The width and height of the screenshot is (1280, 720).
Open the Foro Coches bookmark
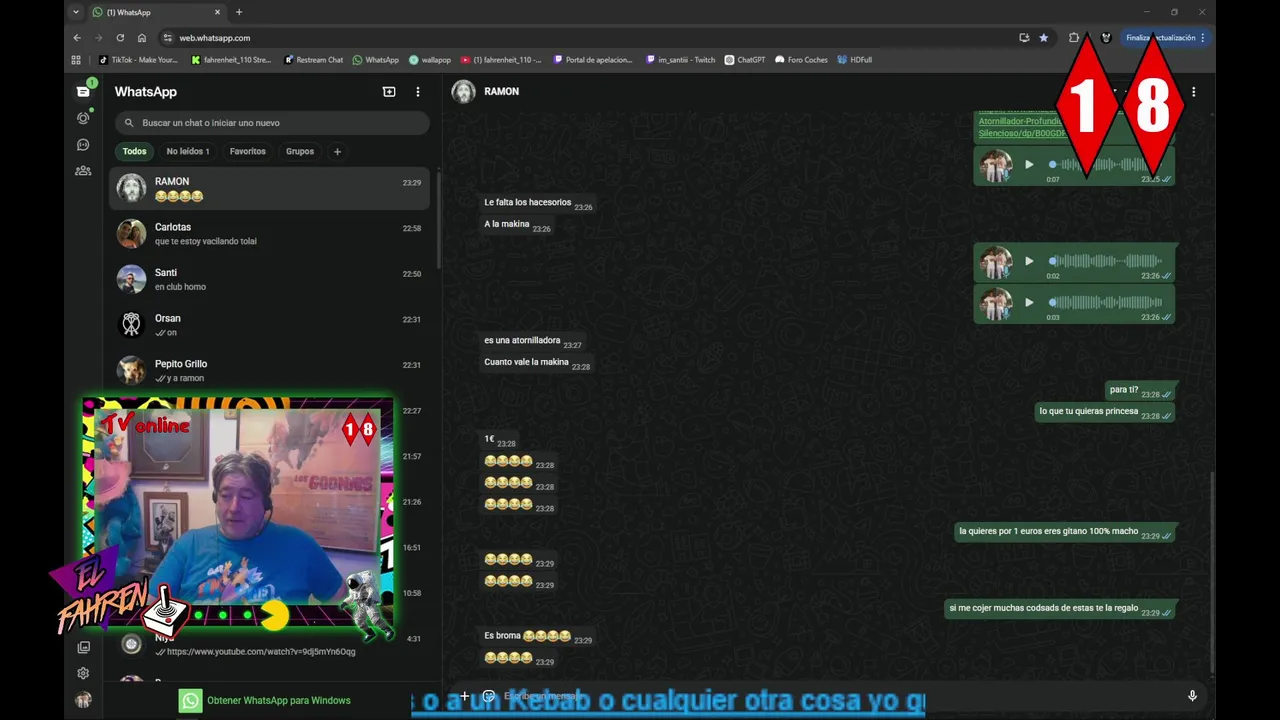tap(802, 60)
